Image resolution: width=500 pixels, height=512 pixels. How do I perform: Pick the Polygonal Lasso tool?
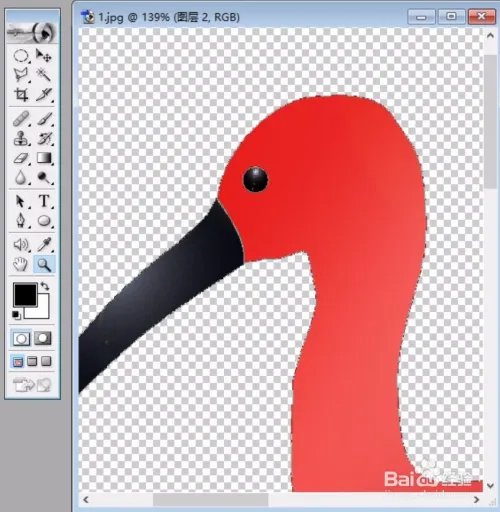click(21, 75)
